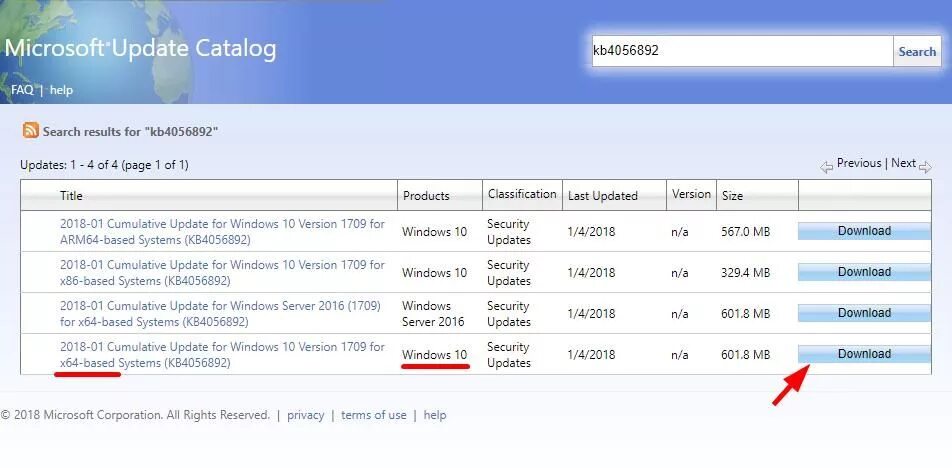
Task: Click the Windows Server 2016 products cell
Action: 433,313
